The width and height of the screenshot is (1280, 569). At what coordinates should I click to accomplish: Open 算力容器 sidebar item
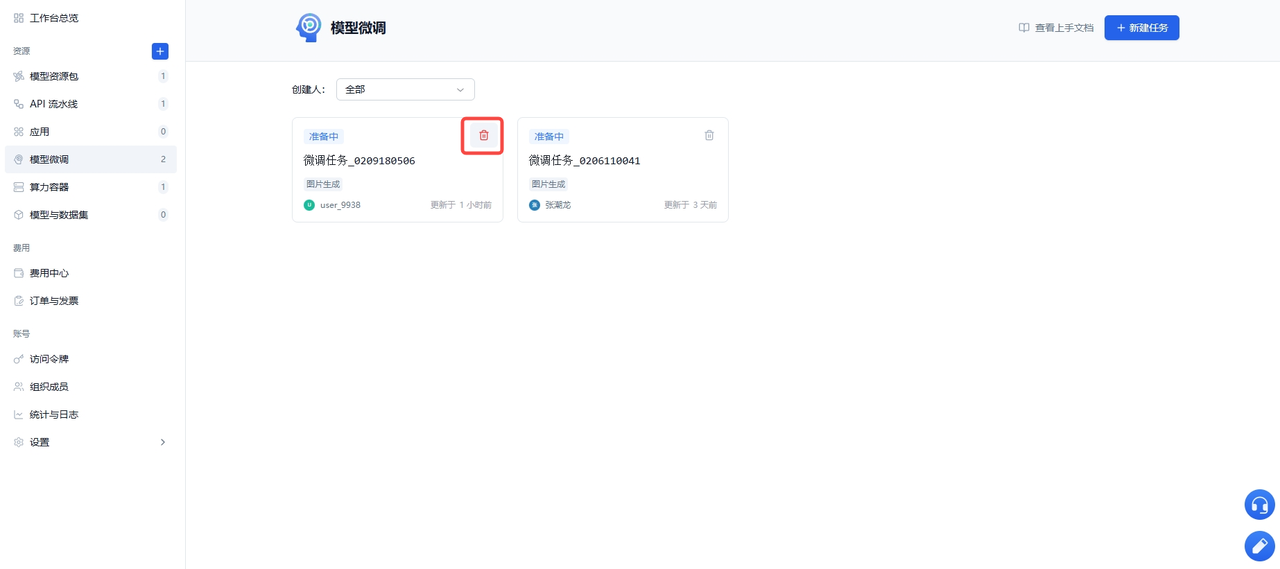(91, 187)
